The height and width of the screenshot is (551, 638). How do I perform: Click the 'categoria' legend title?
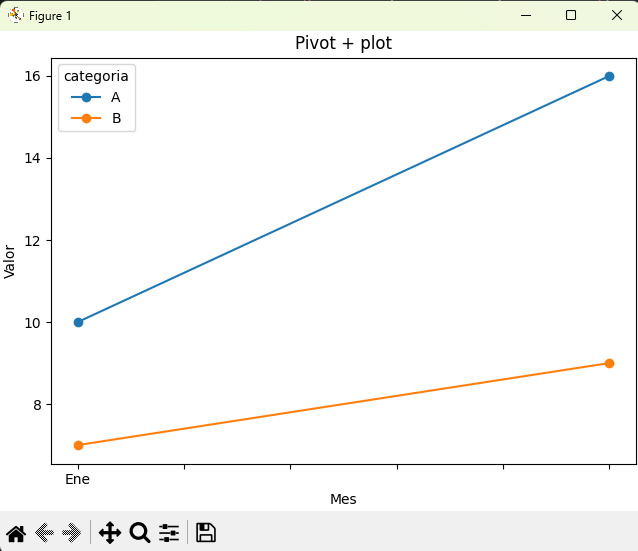click(96, 76)
